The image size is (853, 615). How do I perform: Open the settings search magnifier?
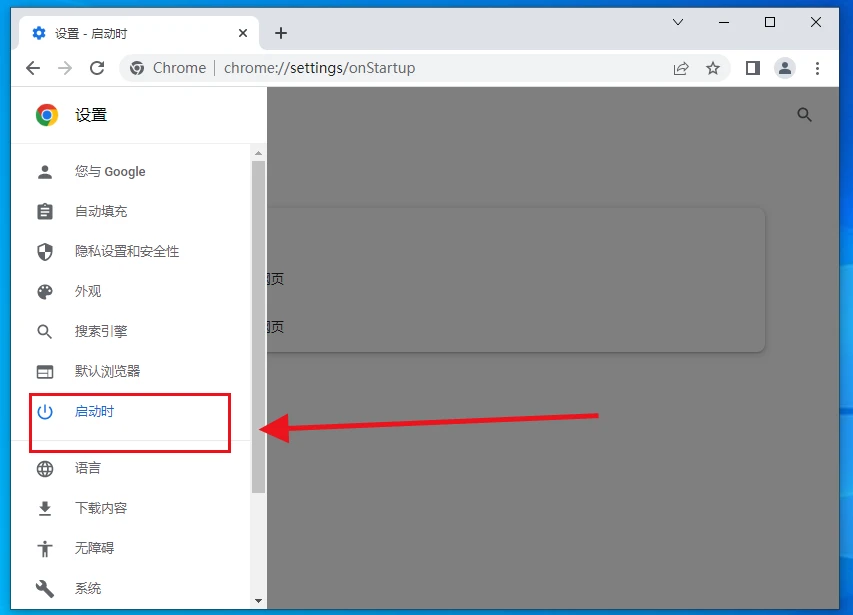[804, 114]
